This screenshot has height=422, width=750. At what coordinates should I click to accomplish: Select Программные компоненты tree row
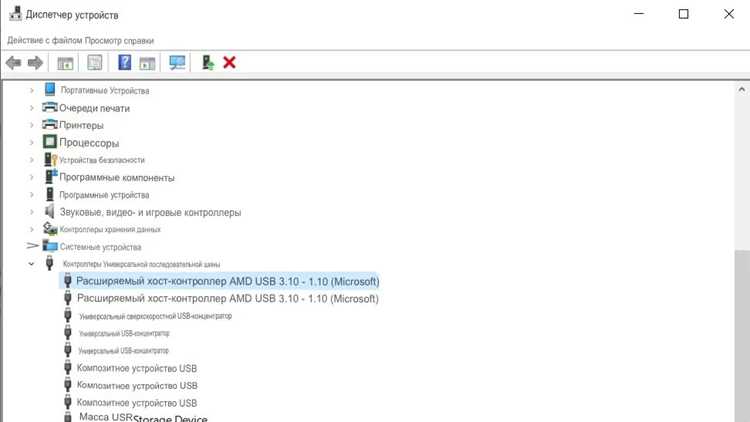[x=117, y=178]
